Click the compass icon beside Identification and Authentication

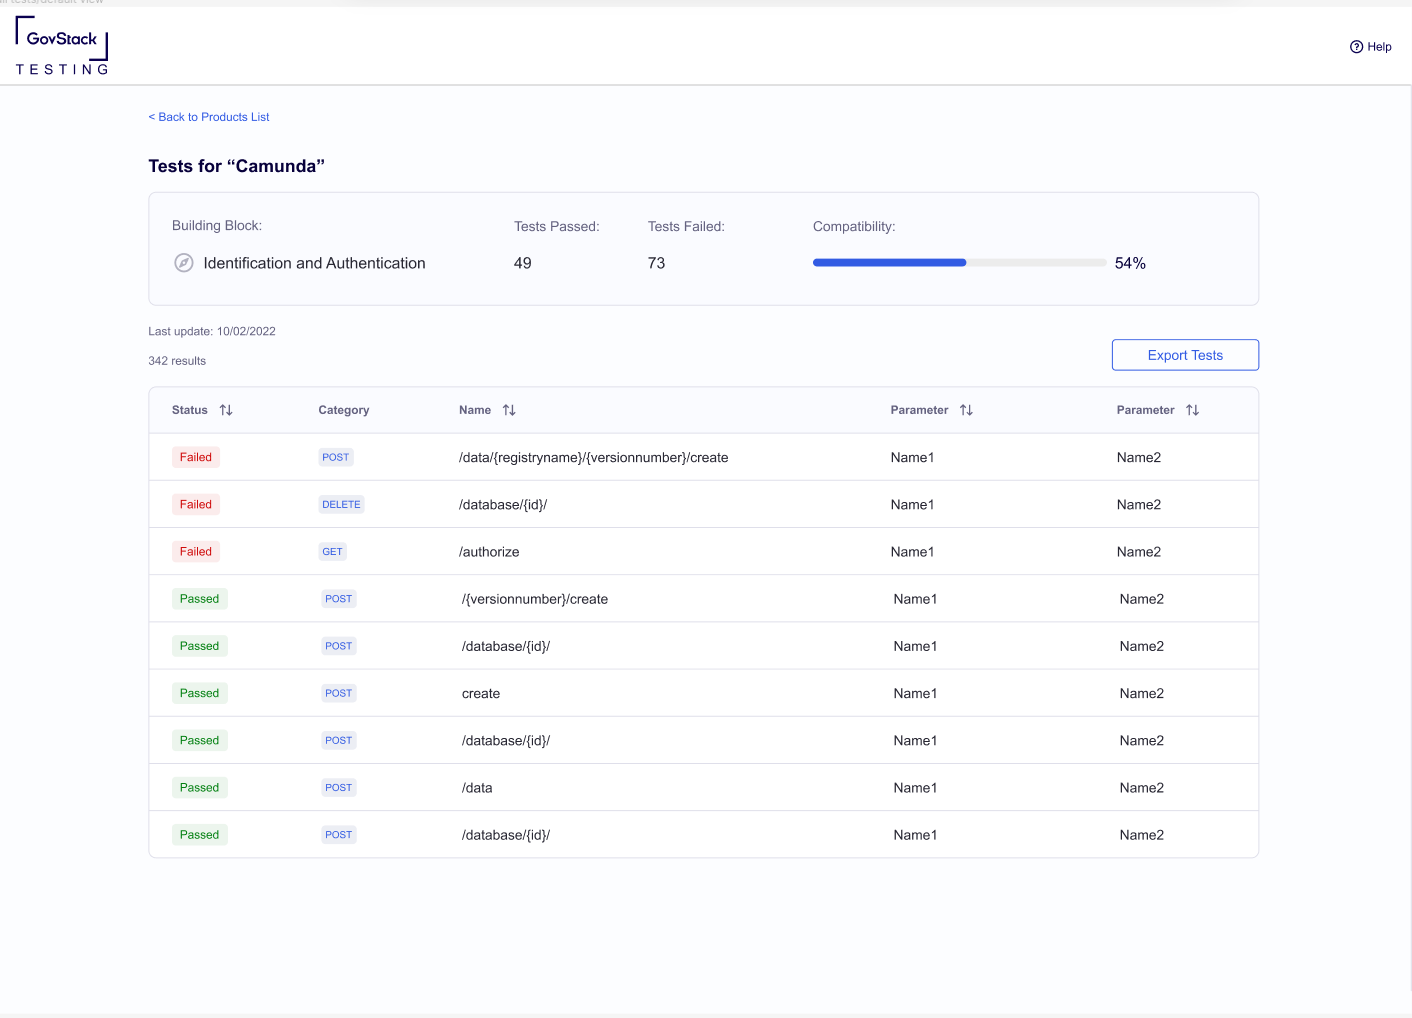click(x=184, y=263)
